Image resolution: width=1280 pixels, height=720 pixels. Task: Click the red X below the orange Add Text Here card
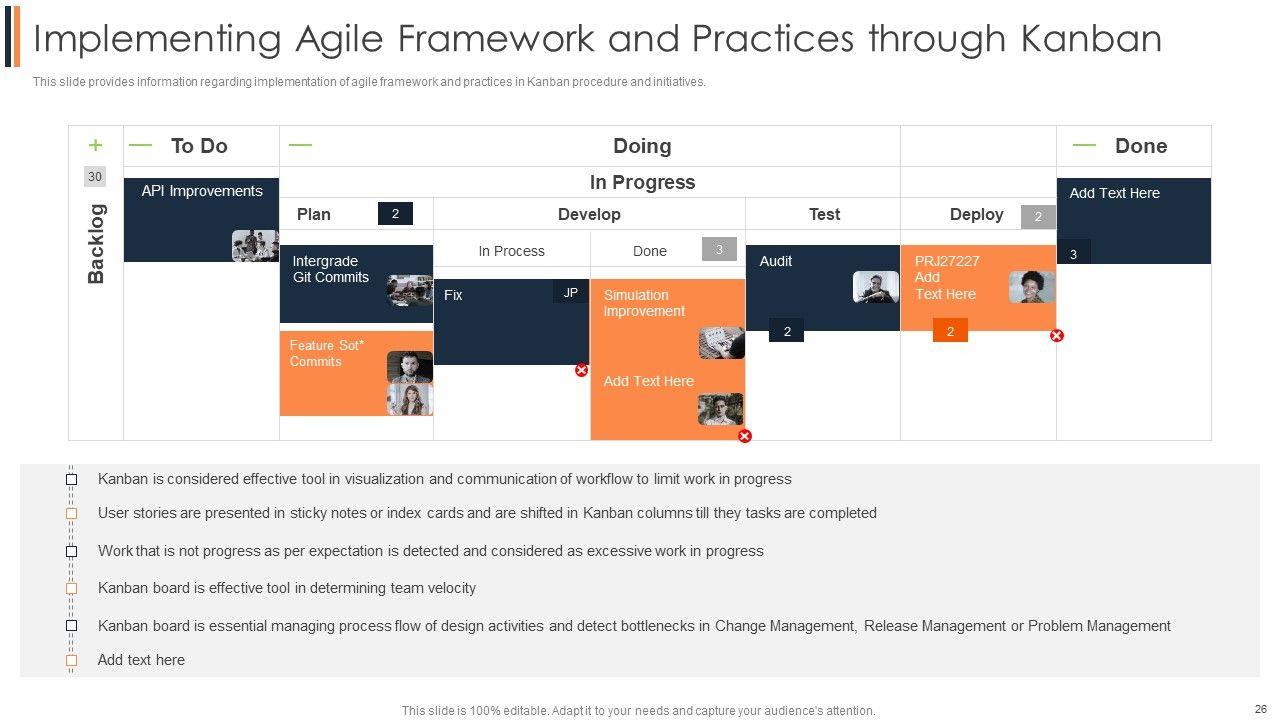coord(744,436)
